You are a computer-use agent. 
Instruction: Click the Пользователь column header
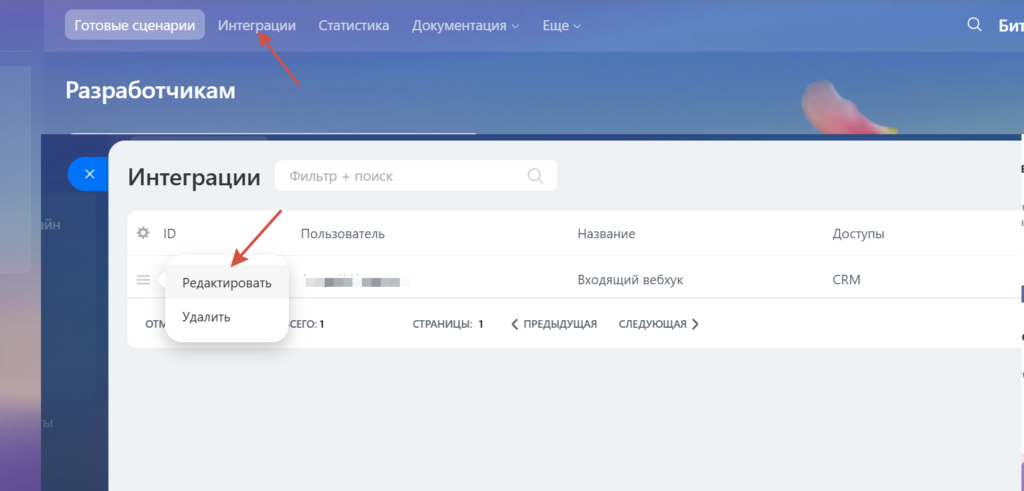coord(342,234)
